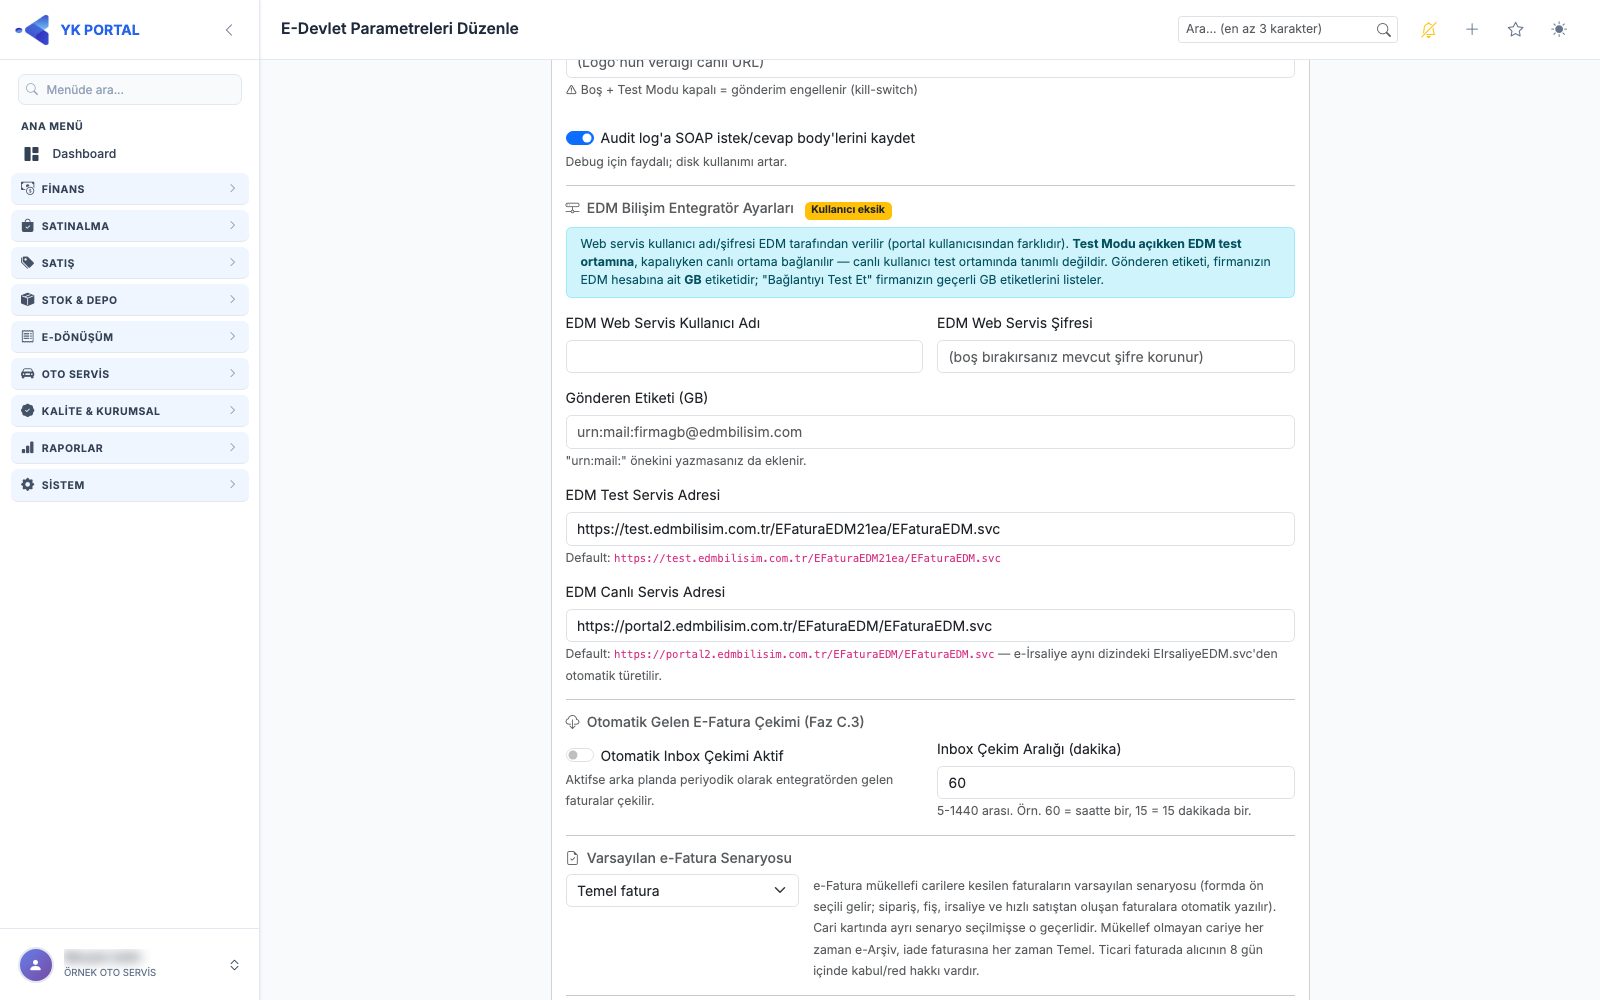Open the Varsayılan e-Fatura Senaryosu dropdown
The width and height of the screenshot is (1600, 1000).
pos(682,891)
